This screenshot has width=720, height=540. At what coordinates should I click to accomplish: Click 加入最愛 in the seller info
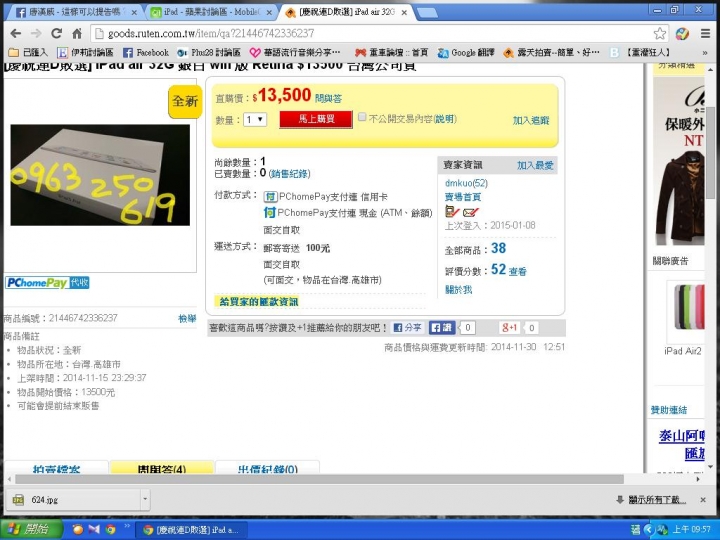pyautogui.click(x=535, y=165)
